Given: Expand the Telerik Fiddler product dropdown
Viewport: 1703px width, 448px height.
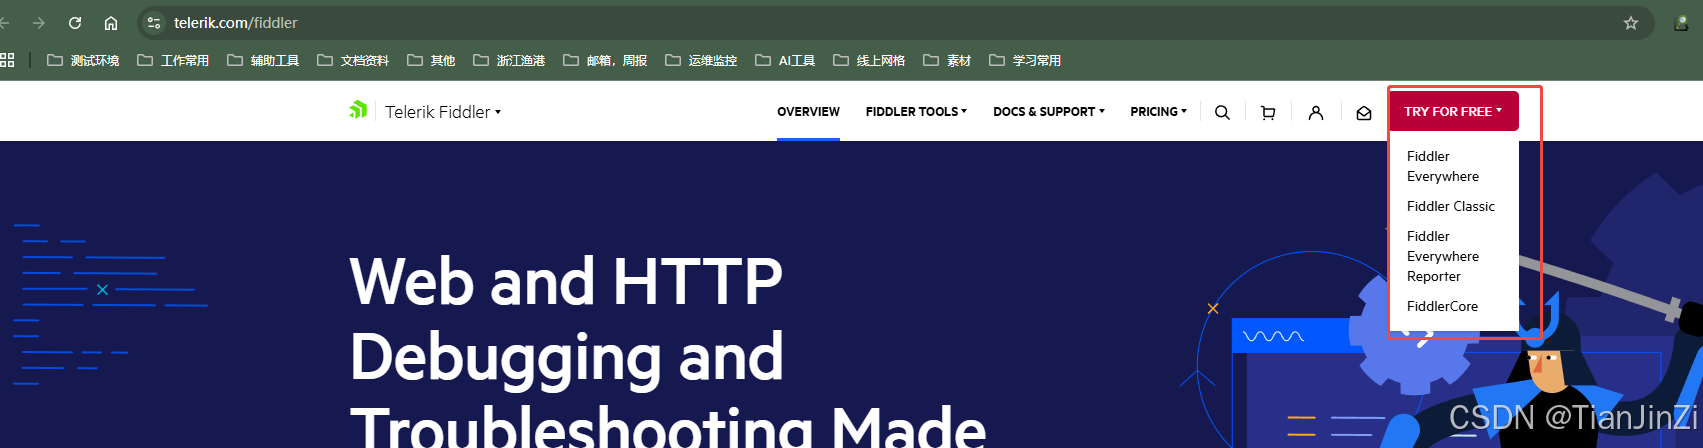Looking at the screenshot, I should pyautogui.click(x=443, y=112).
